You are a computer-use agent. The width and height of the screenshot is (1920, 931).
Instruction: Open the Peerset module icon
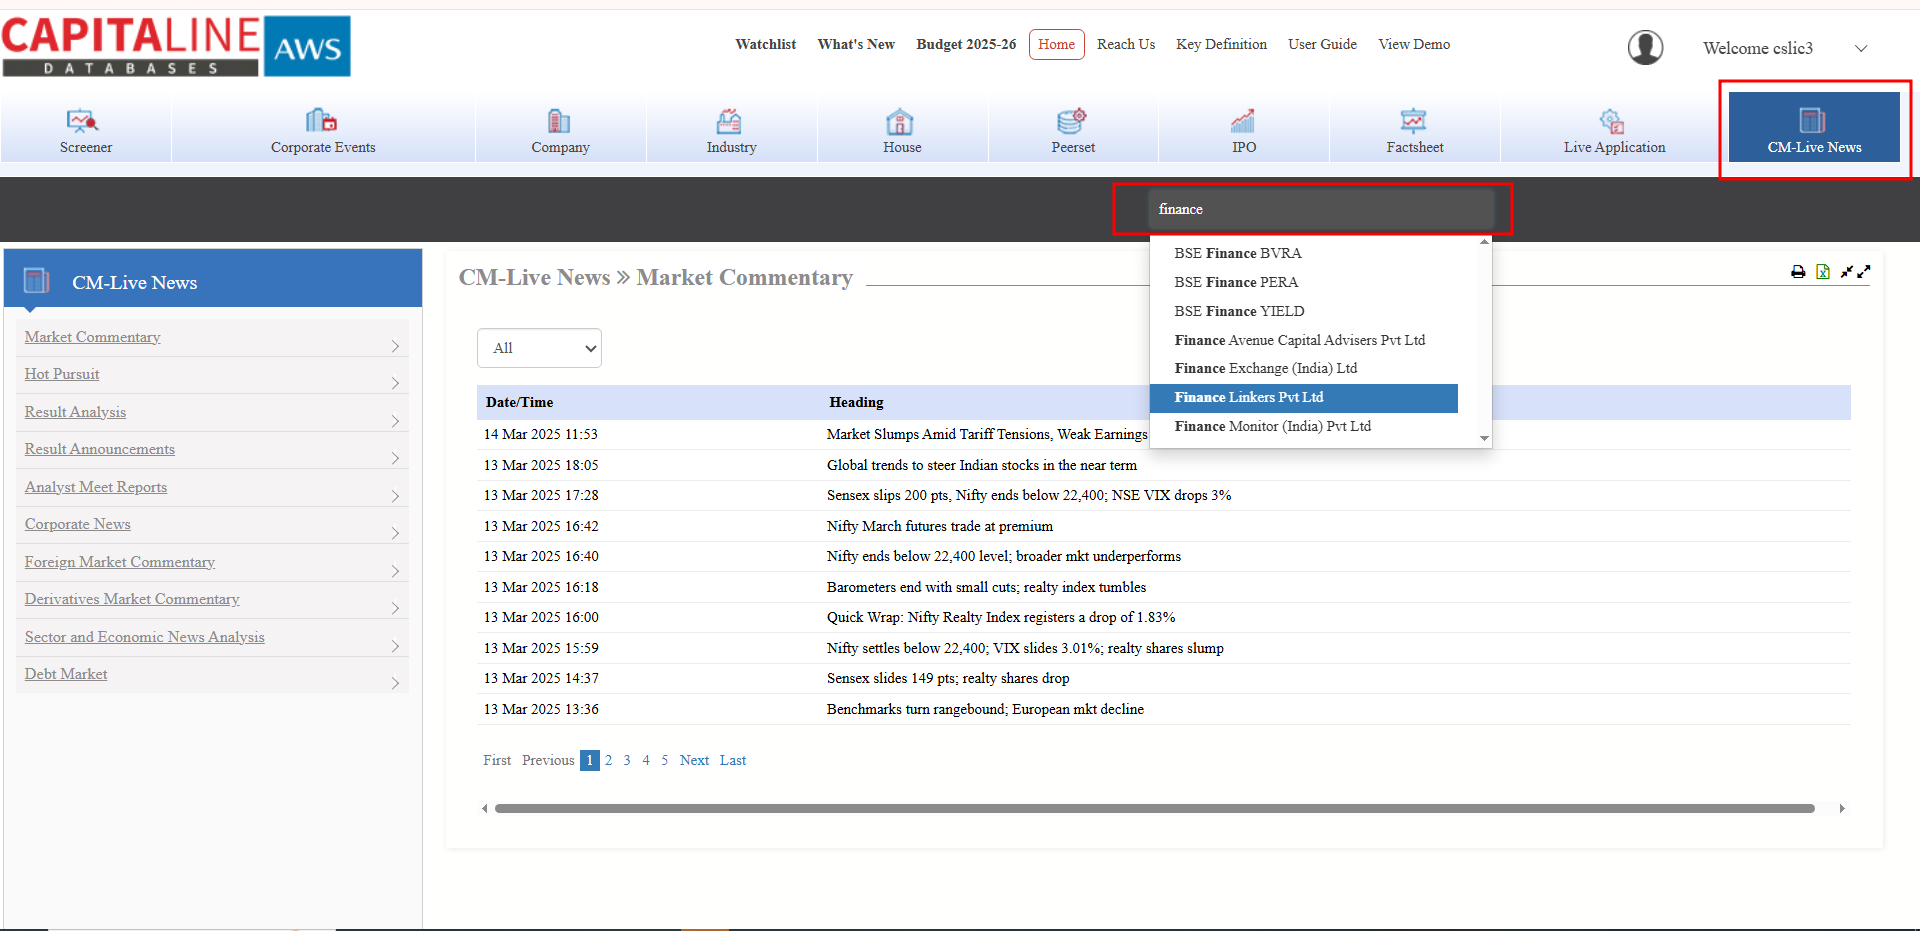point(1072,122)
